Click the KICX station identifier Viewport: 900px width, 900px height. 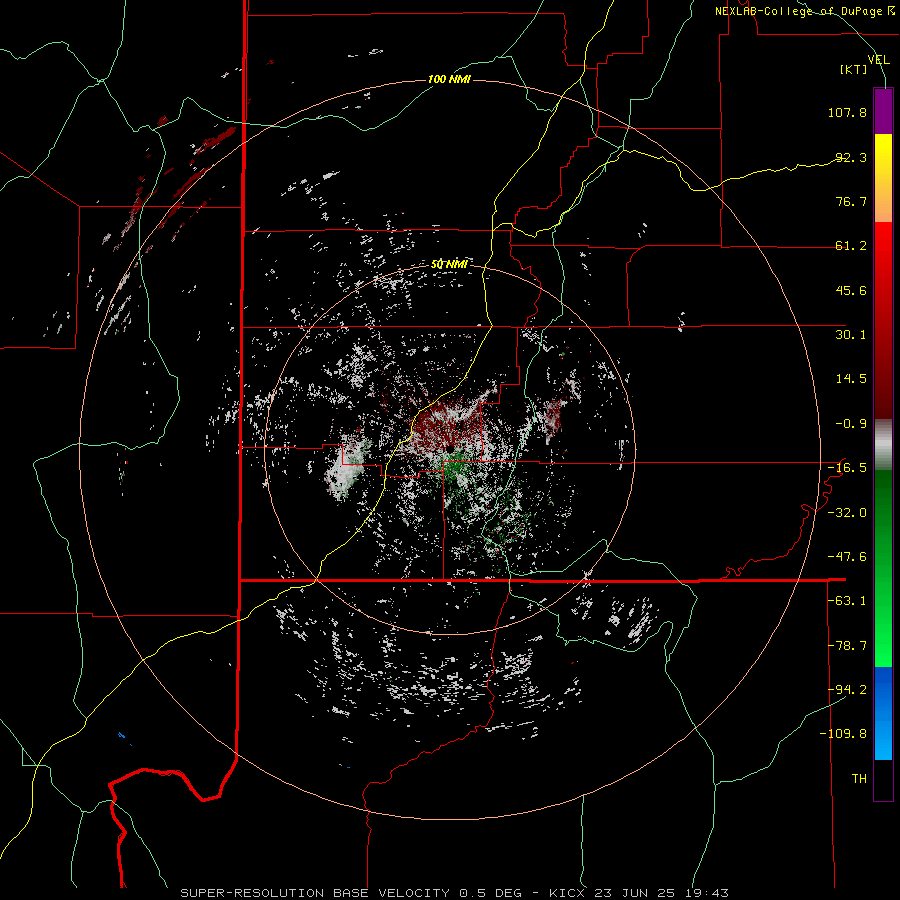[567, 893]
